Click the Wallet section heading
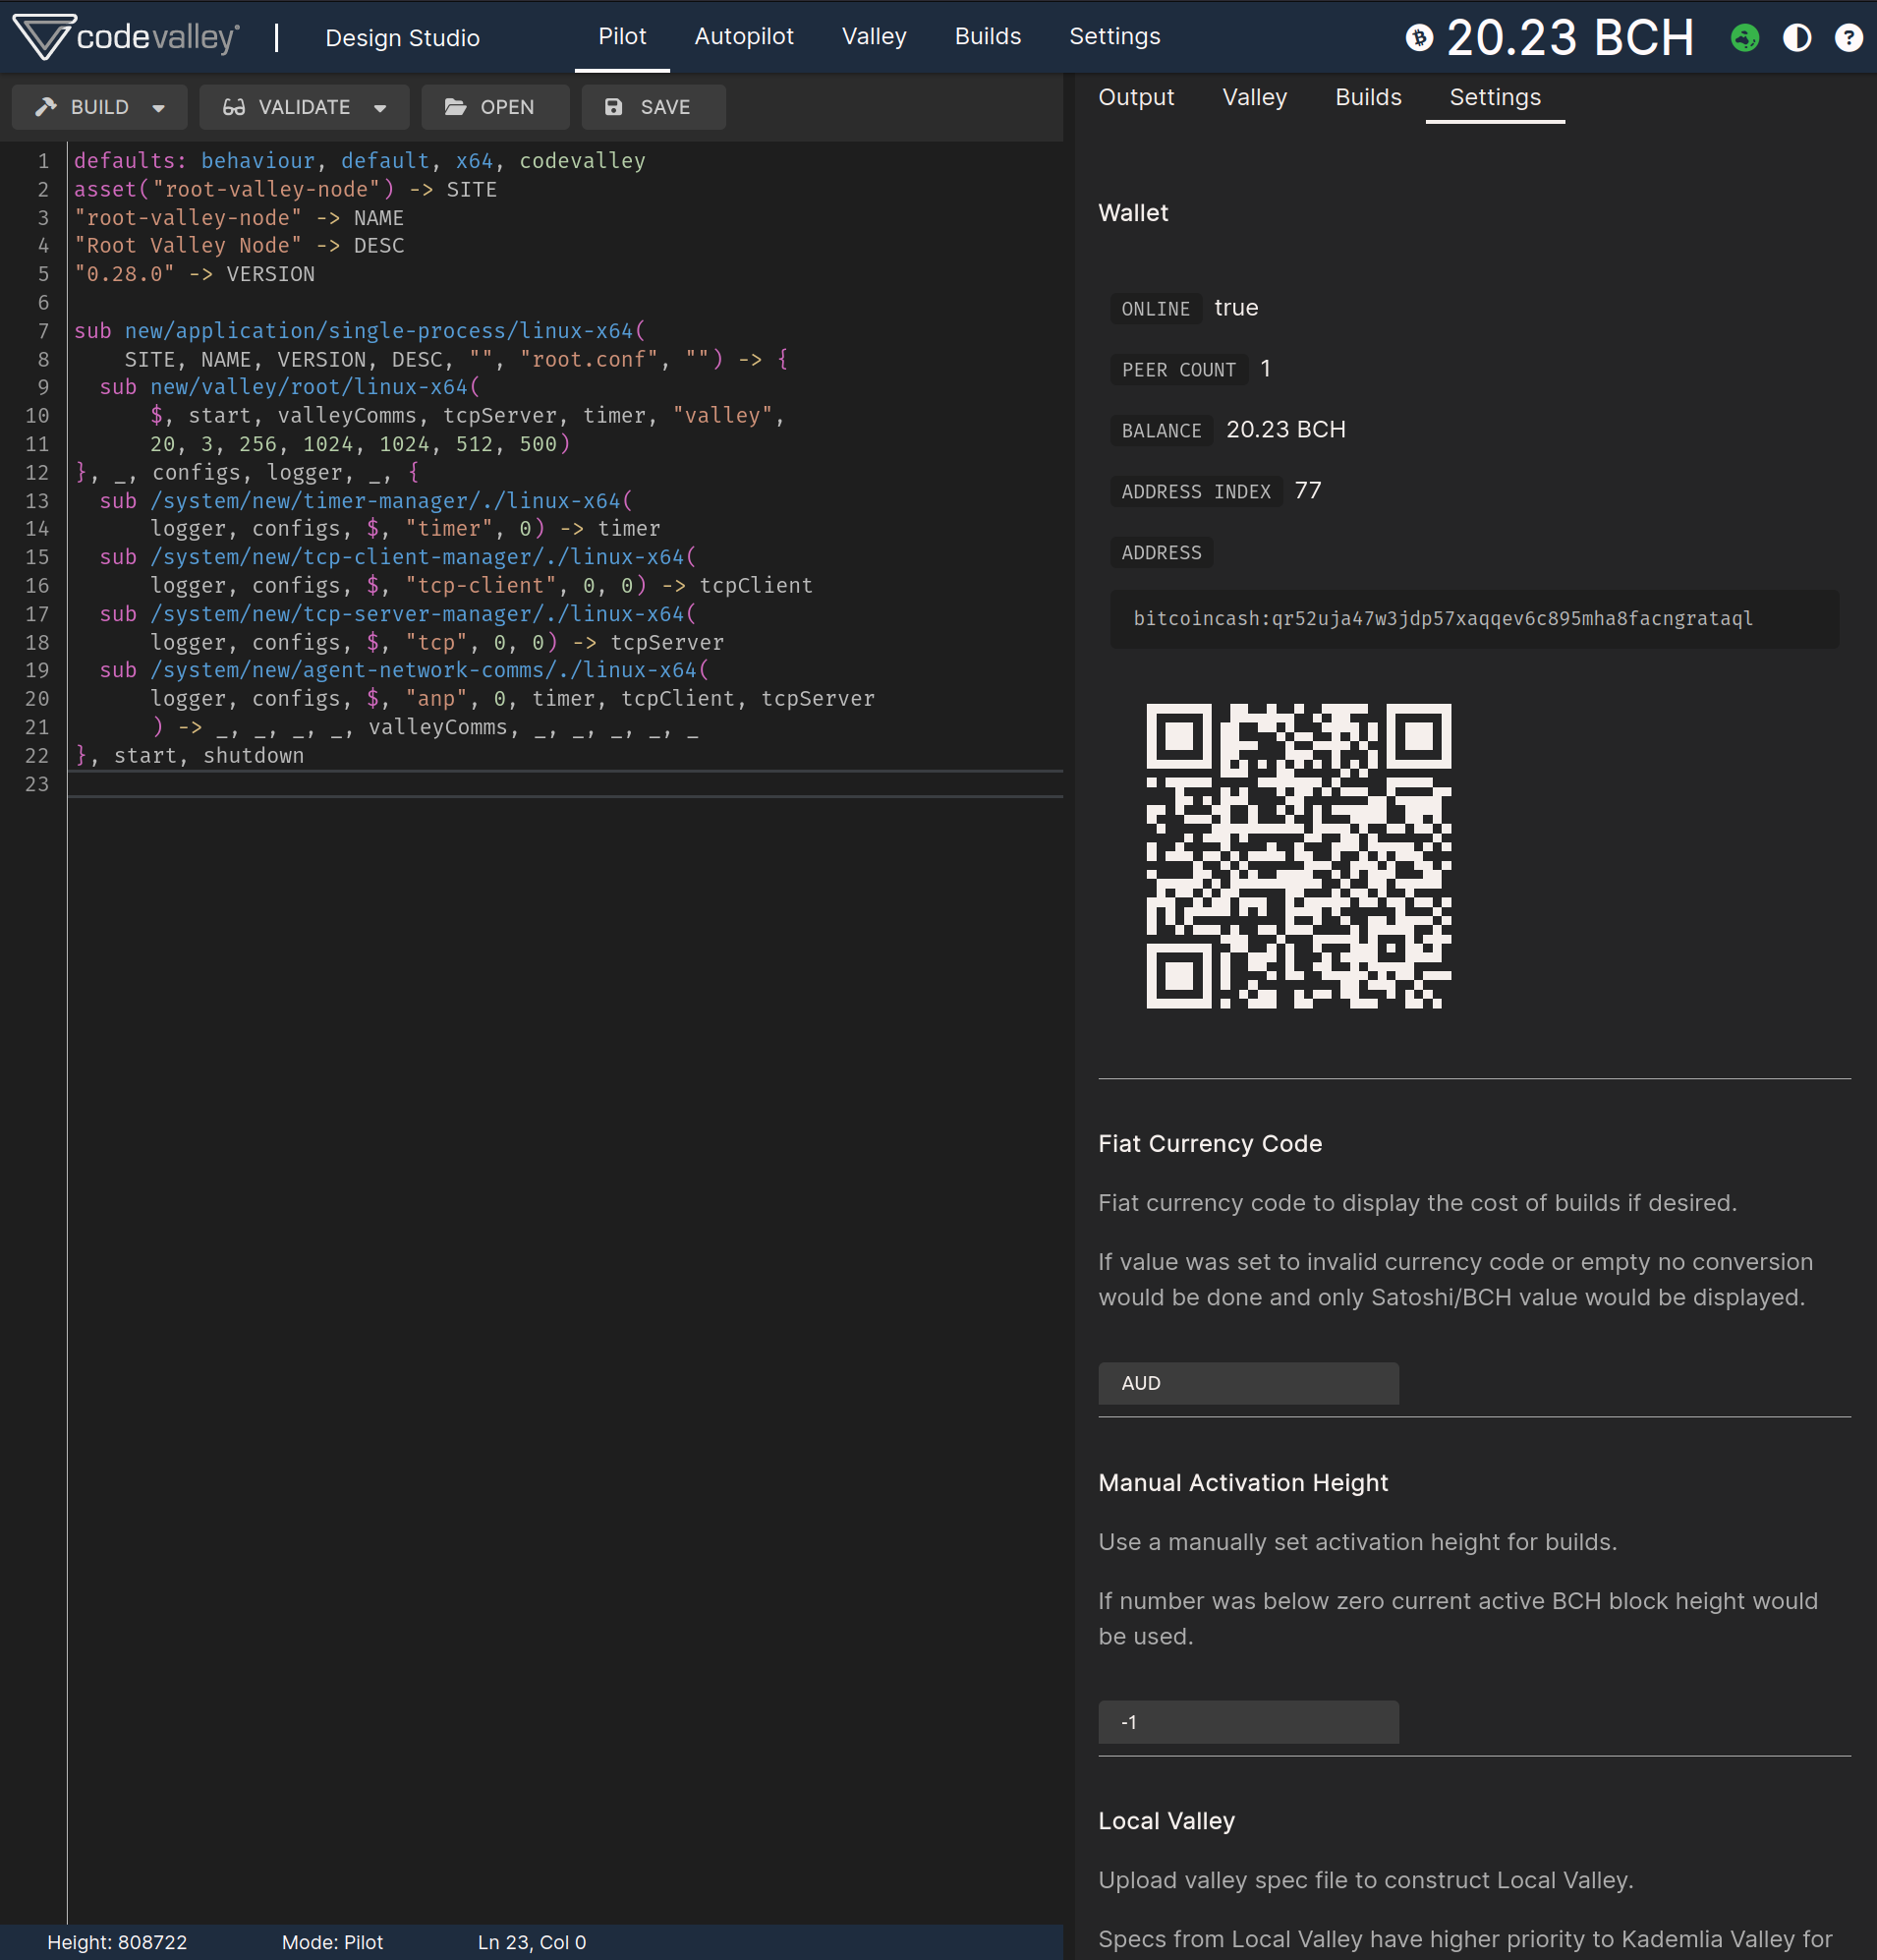 point(1133,213)
